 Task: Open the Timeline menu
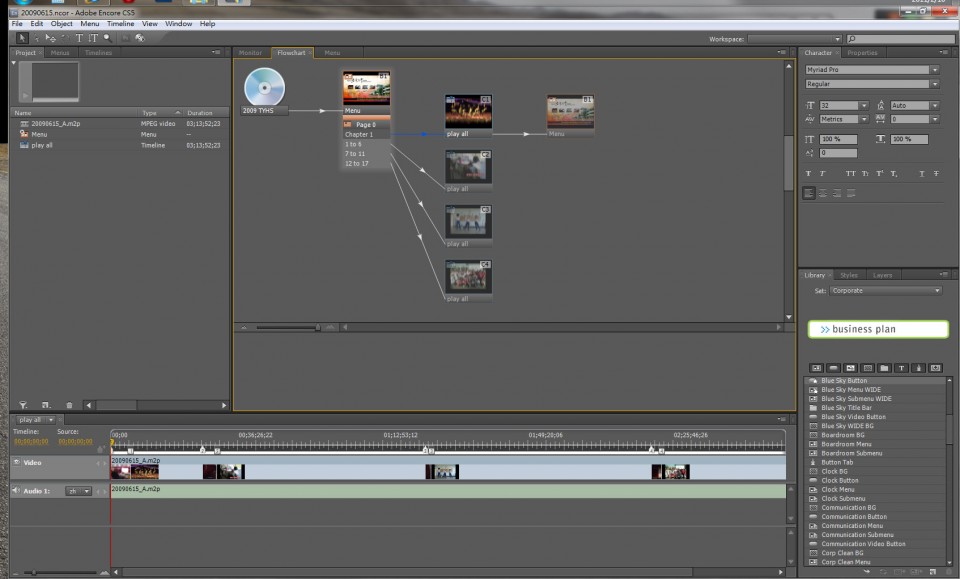tap(120, 23)
